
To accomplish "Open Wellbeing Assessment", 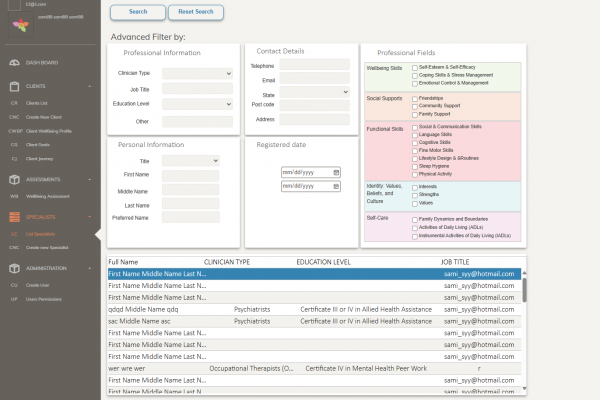I will pos(47,196).
